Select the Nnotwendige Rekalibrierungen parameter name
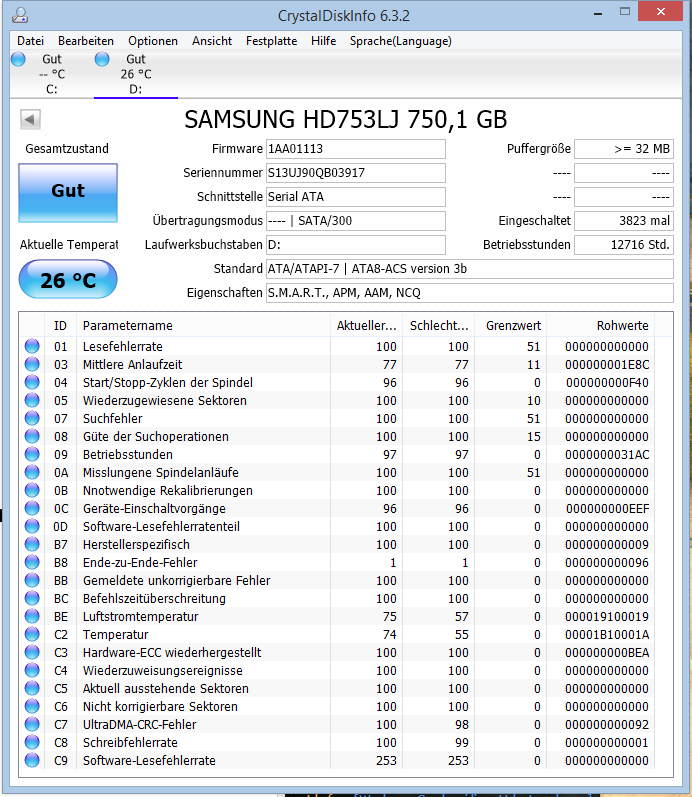692x797 pixels. coord(168,491)
